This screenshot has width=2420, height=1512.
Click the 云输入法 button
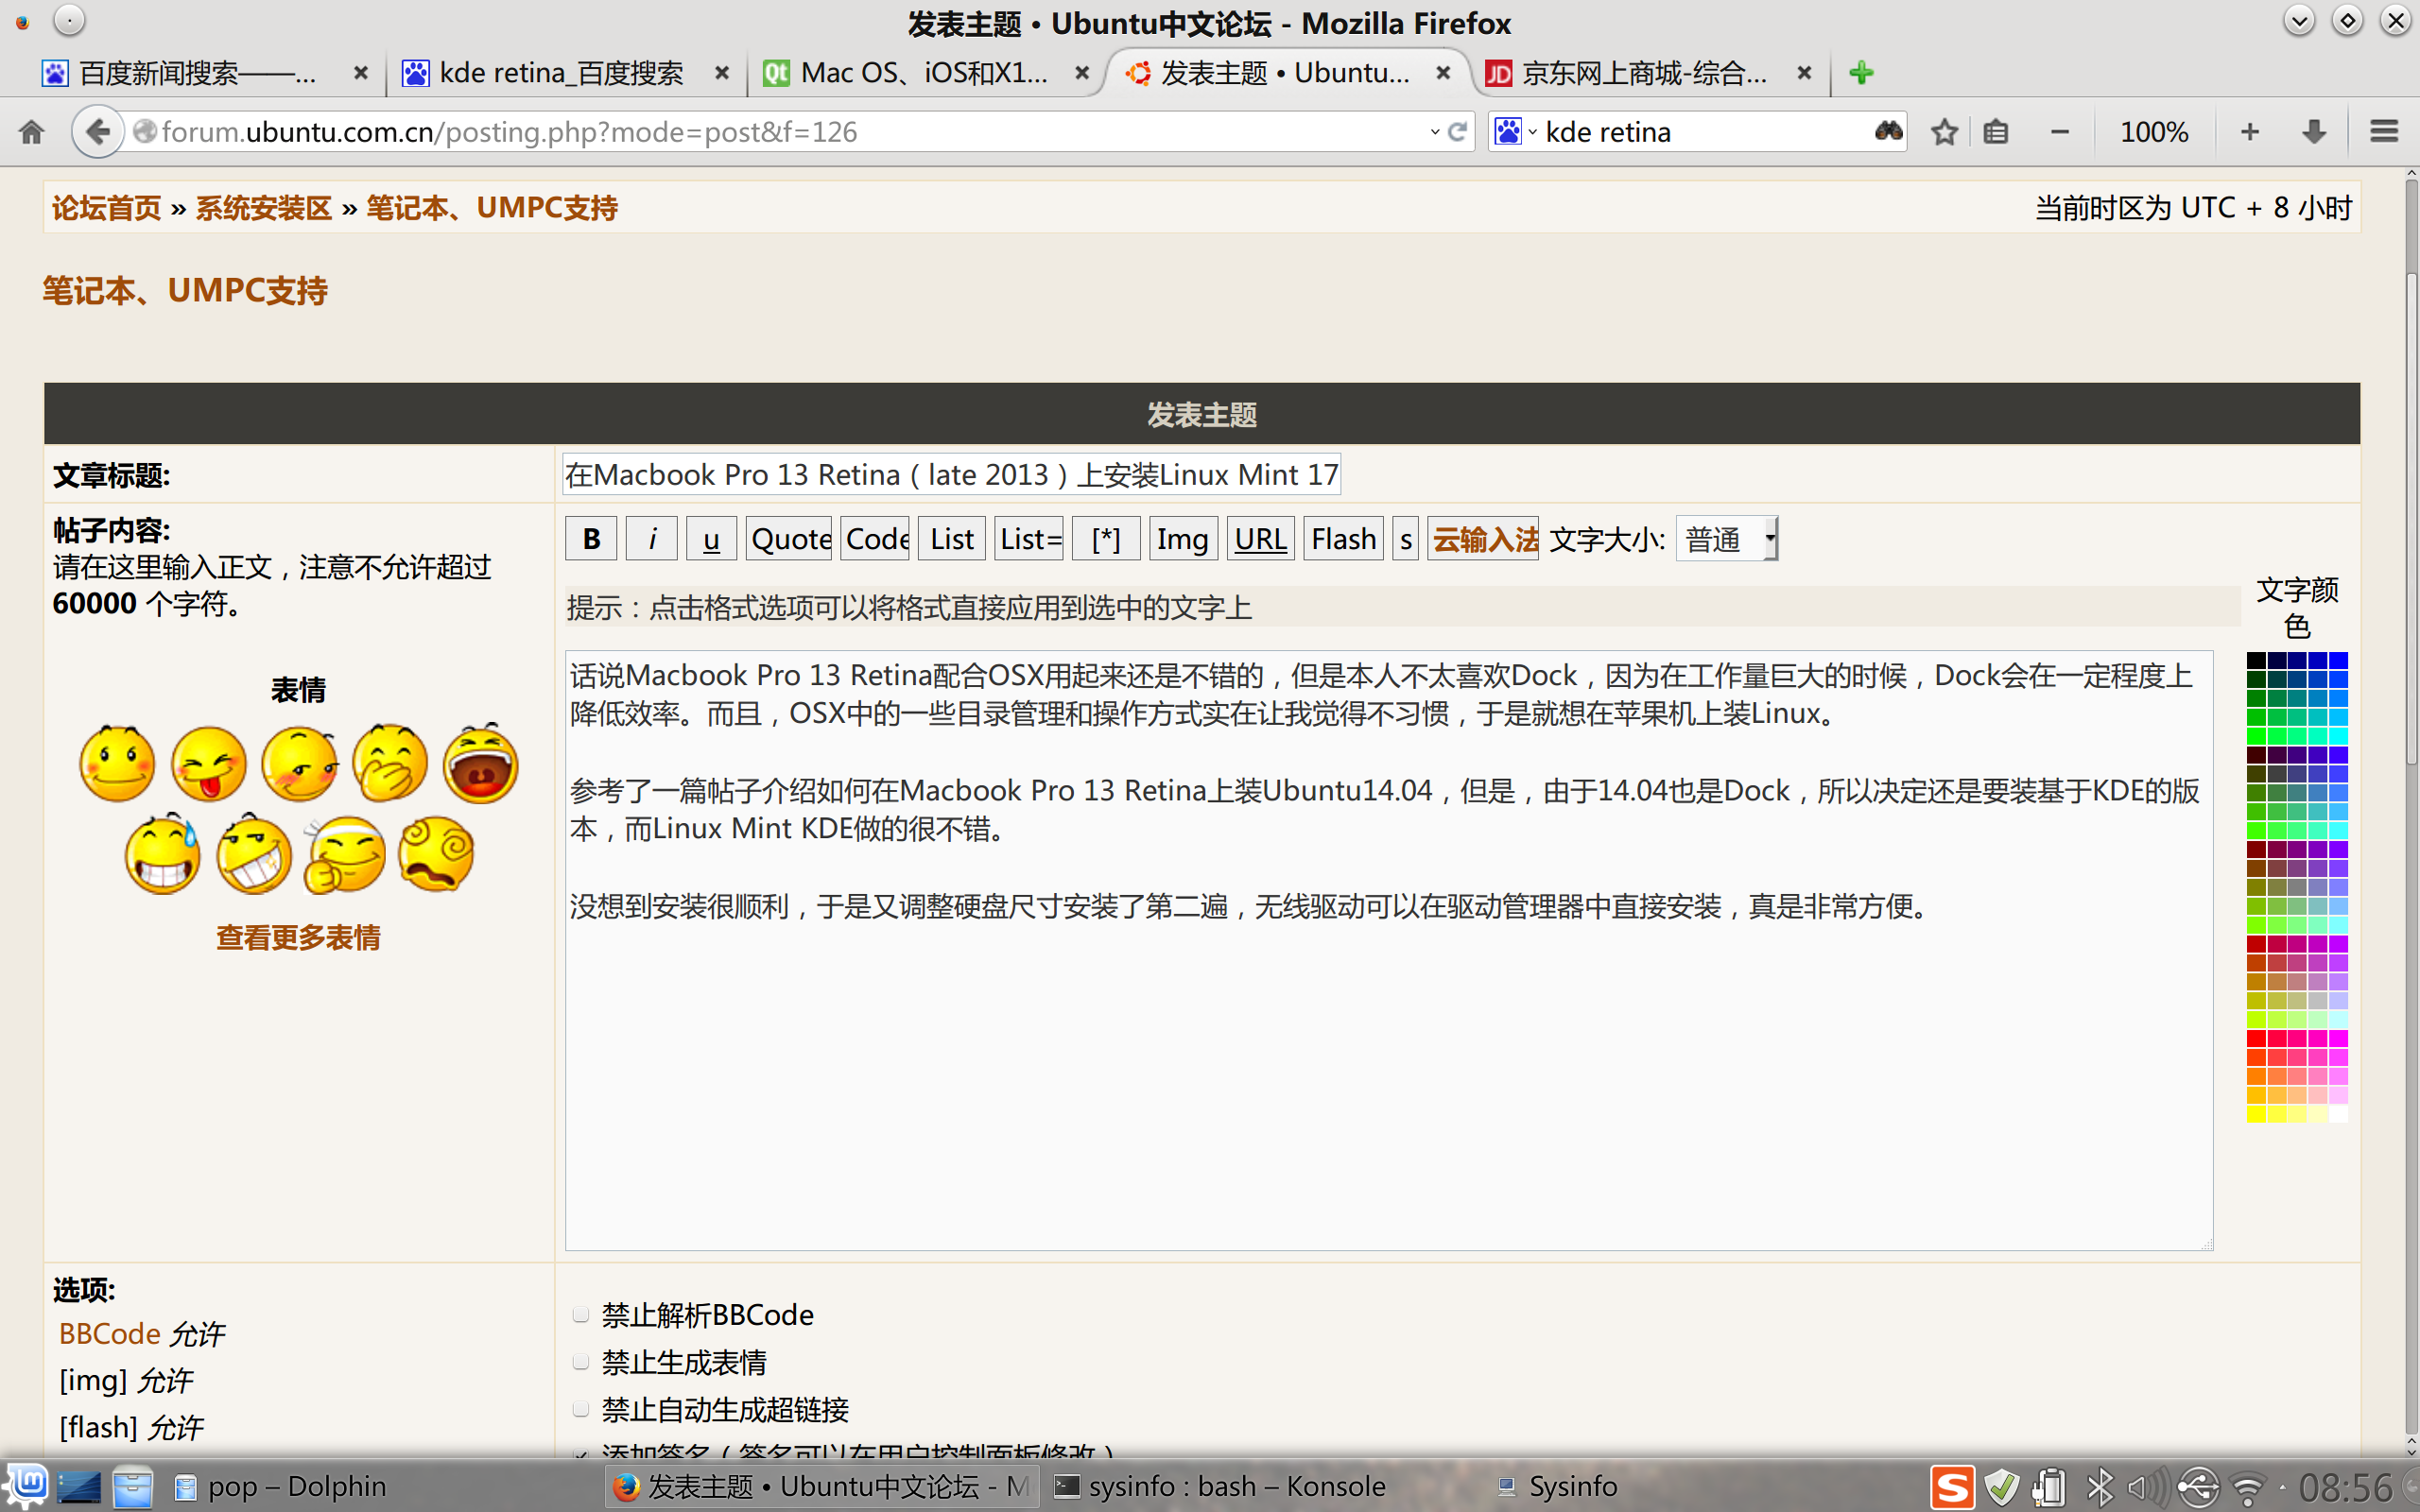click(1483, 539)
